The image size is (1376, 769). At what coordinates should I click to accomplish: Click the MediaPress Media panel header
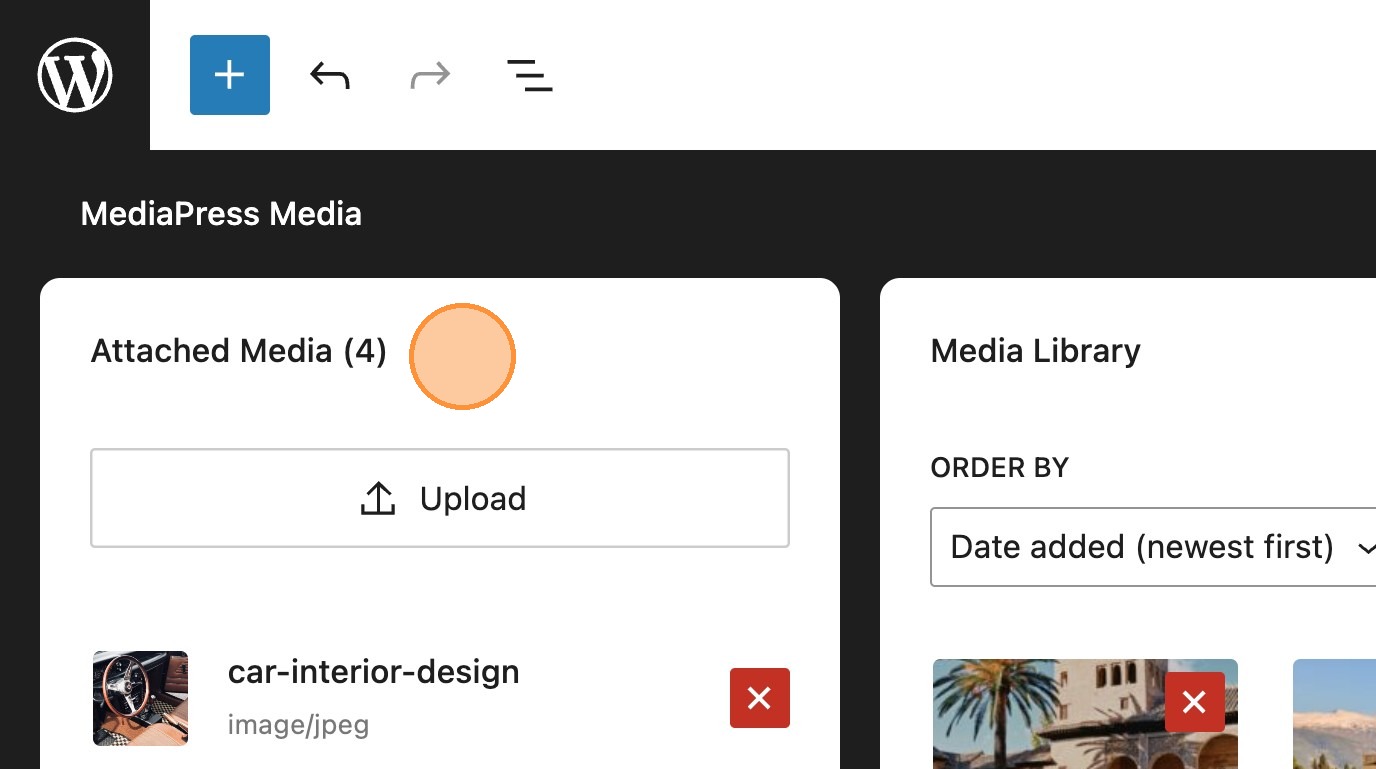221,214
